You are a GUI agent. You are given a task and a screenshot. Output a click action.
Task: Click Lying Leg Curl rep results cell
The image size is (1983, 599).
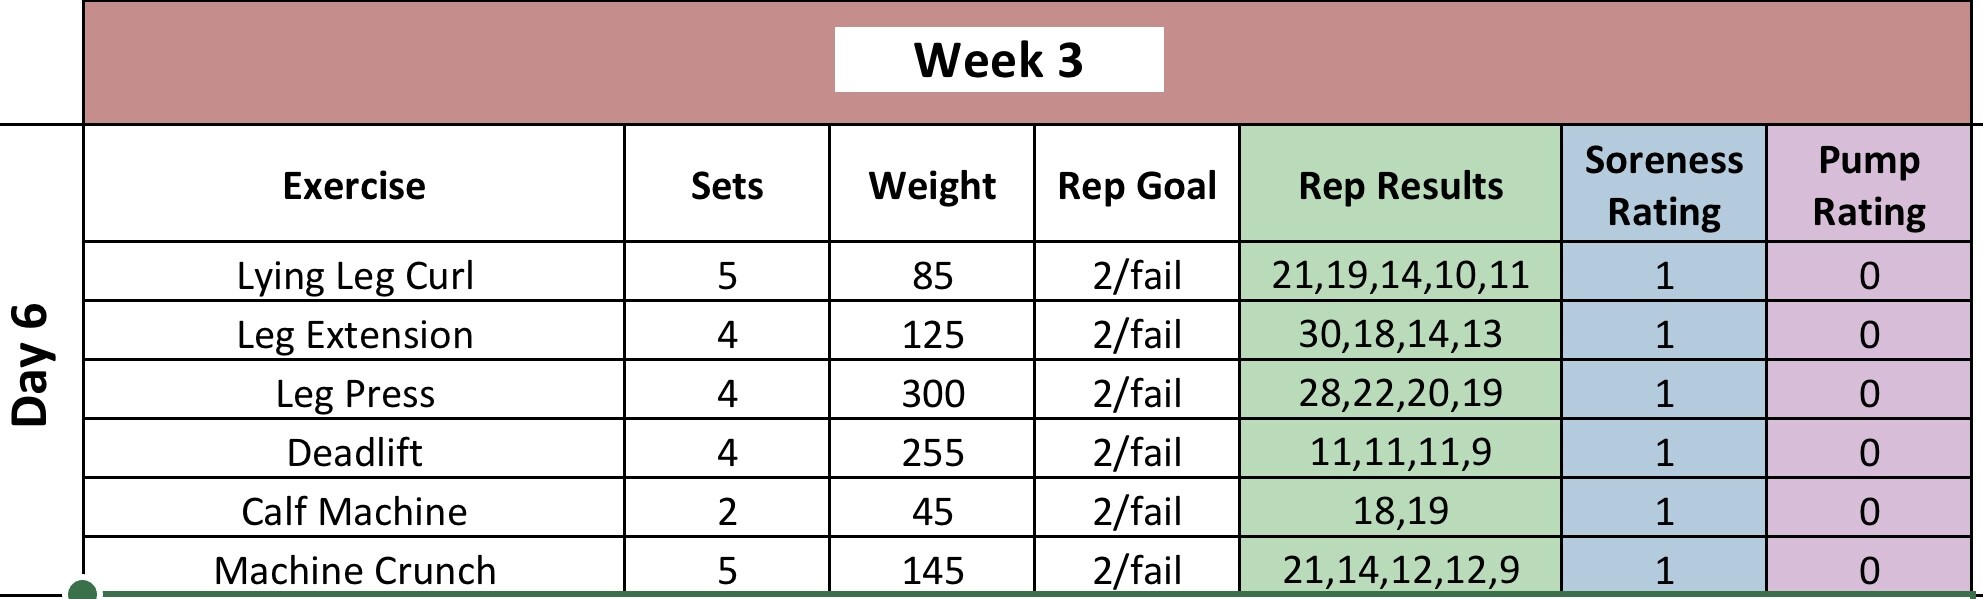coord(1400,275)
